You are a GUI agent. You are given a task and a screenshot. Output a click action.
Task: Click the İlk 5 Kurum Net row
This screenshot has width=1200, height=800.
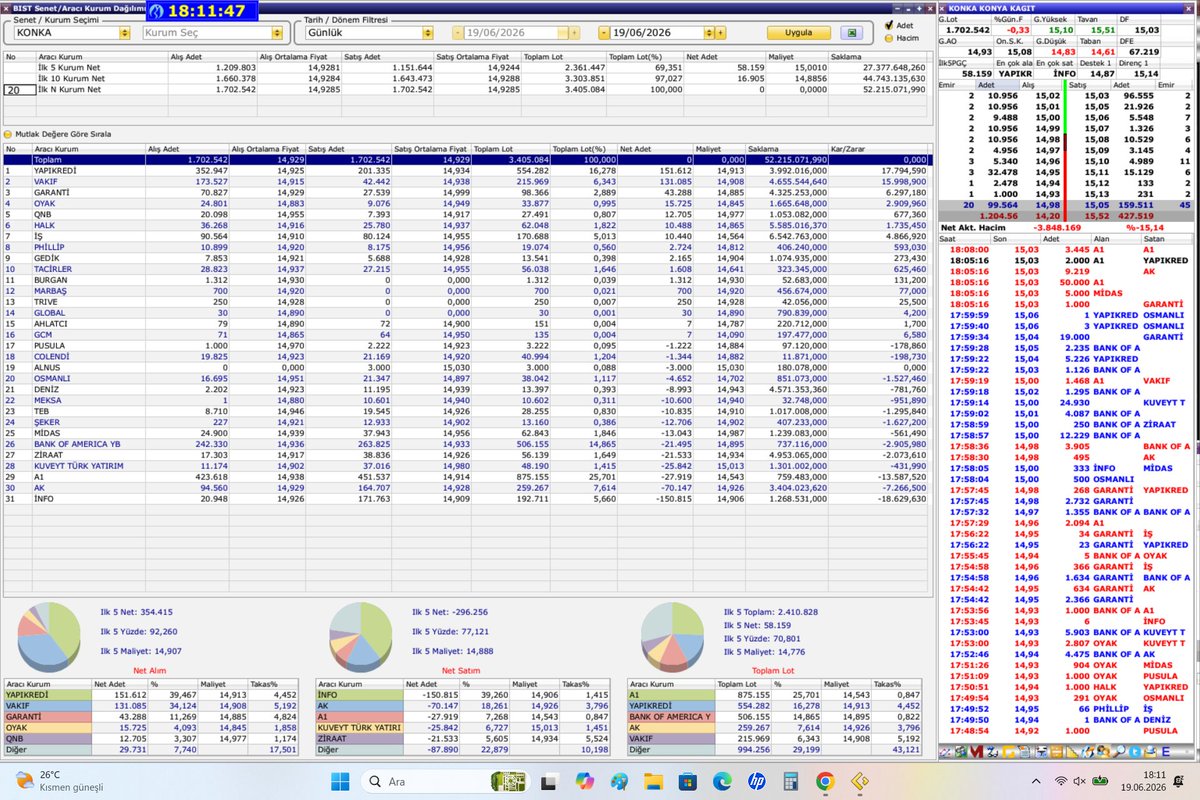pyautogui.click(x=467, y=68)
